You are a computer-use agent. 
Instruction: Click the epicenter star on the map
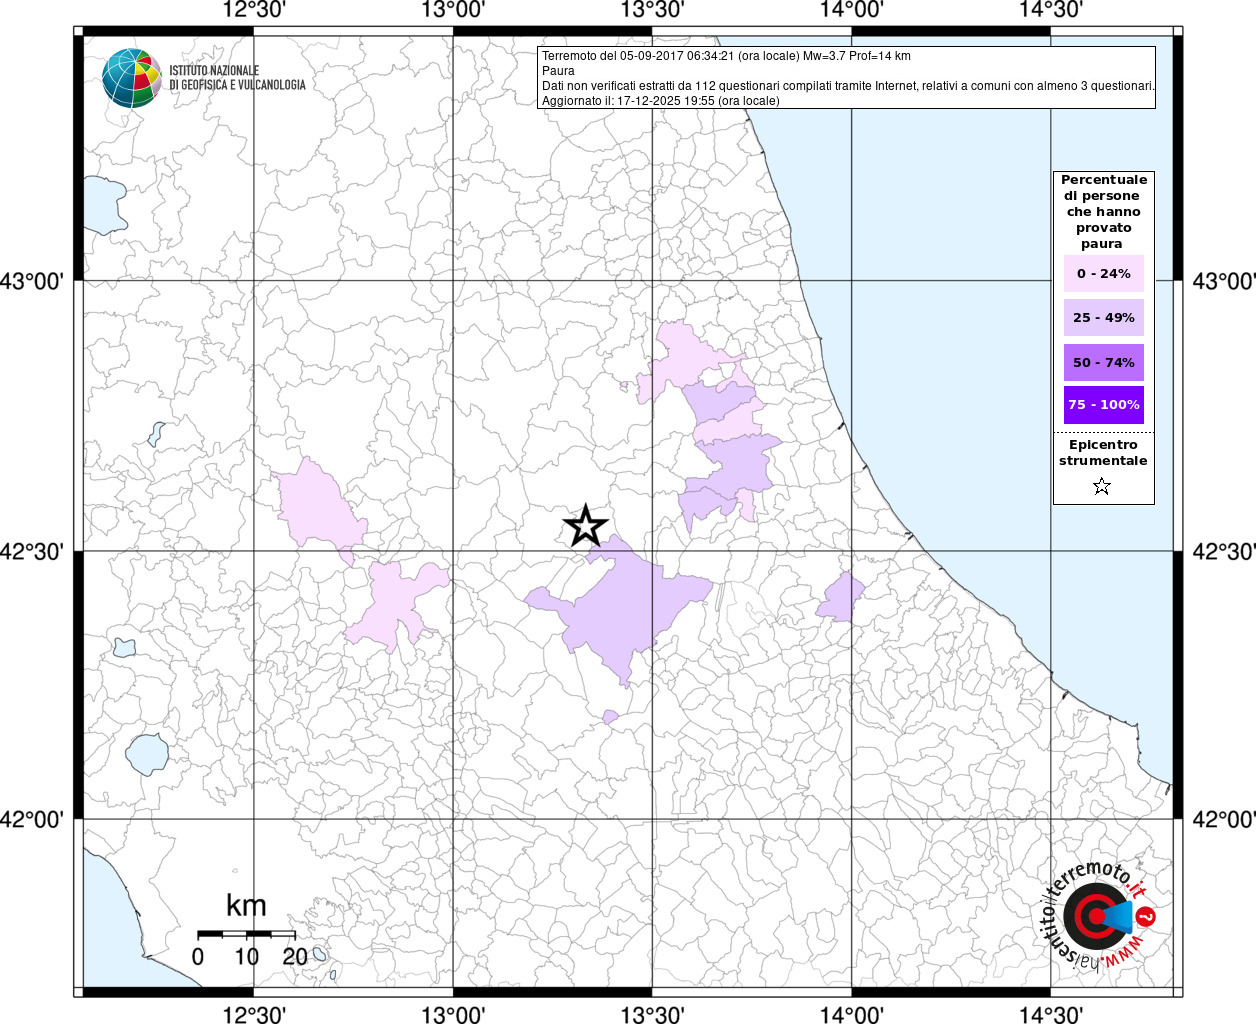click(x=586, y=526)
